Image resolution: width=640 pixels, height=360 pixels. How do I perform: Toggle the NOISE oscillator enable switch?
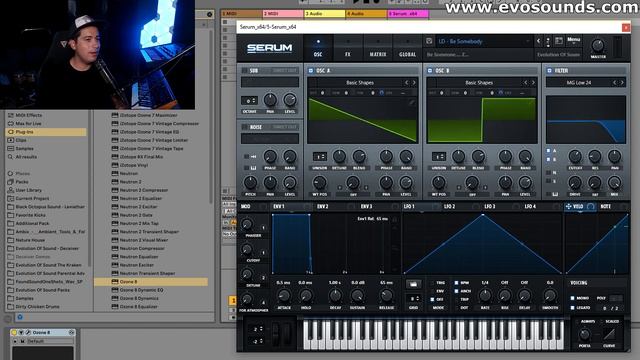click(x=245, y=127)
